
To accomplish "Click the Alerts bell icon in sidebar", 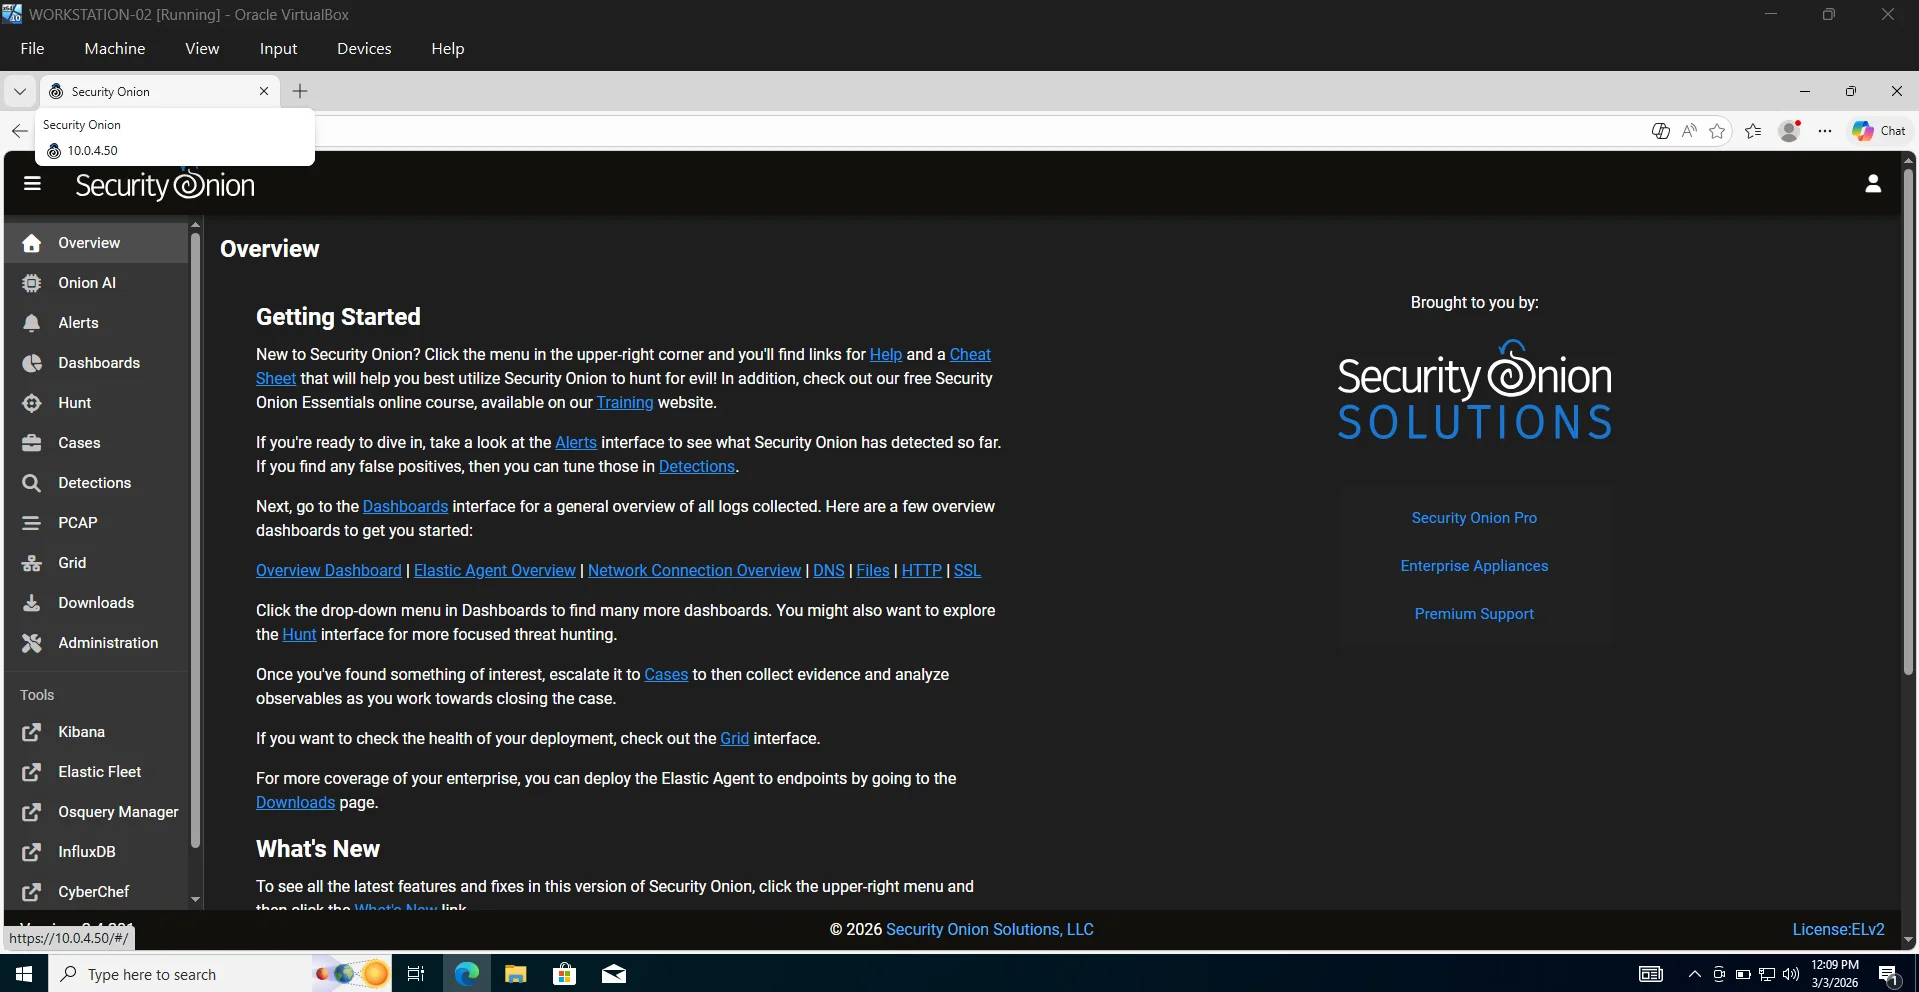I will [x=32, y=323].
